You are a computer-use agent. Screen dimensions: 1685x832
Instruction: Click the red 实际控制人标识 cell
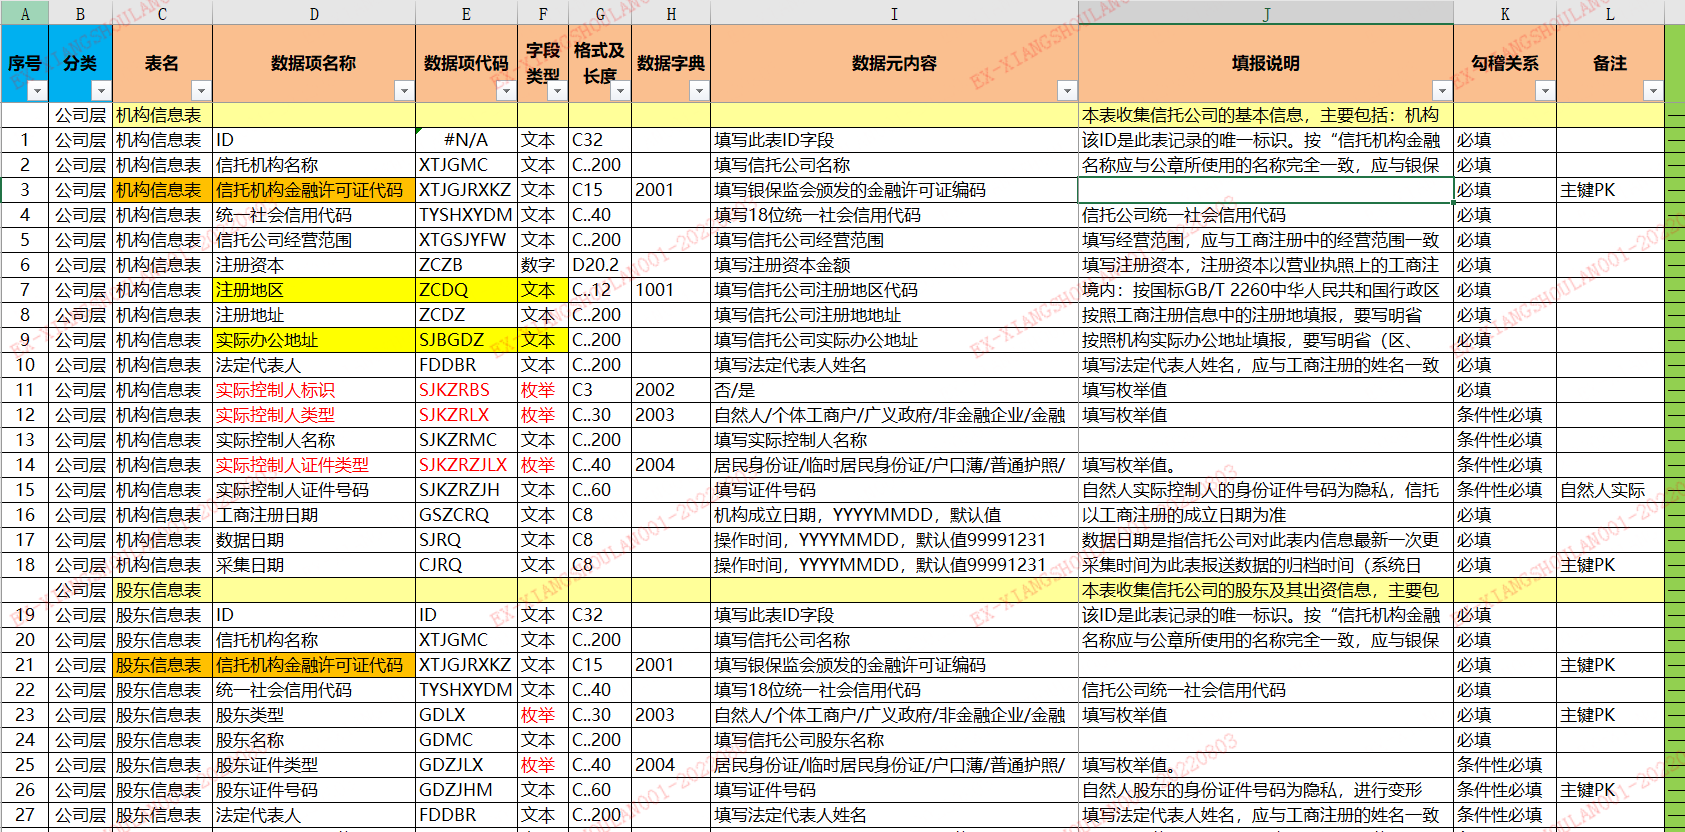pos(314,390)
